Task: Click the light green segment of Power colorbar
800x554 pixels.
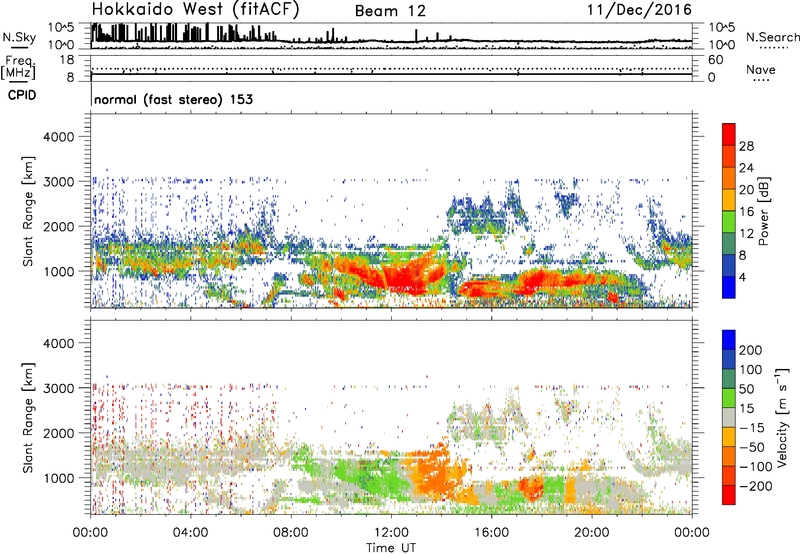Action: coord(729,222)
